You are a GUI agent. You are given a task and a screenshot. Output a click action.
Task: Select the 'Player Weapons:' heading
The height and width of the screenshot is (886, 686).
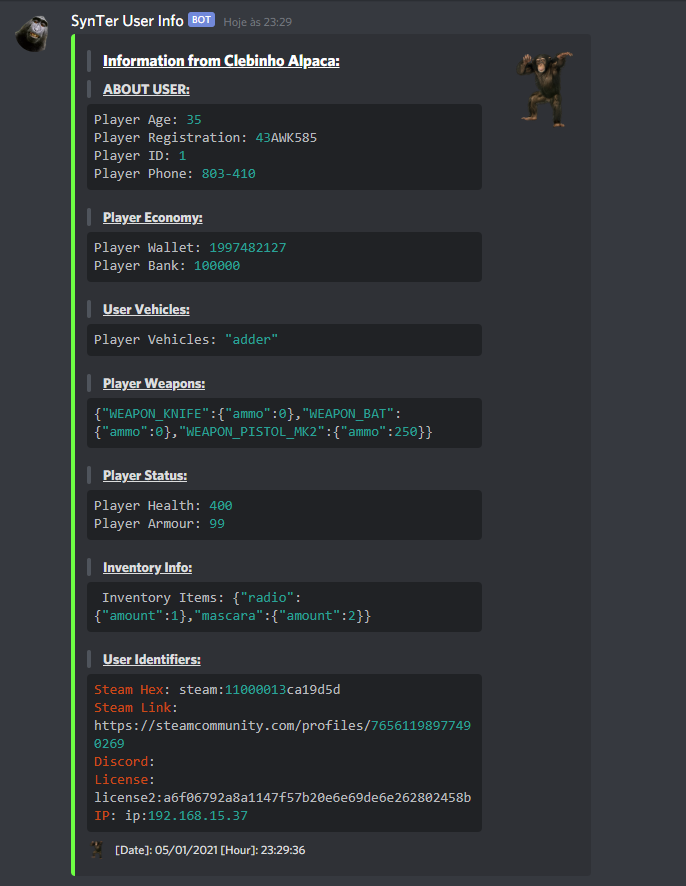[x=154, y=384]
